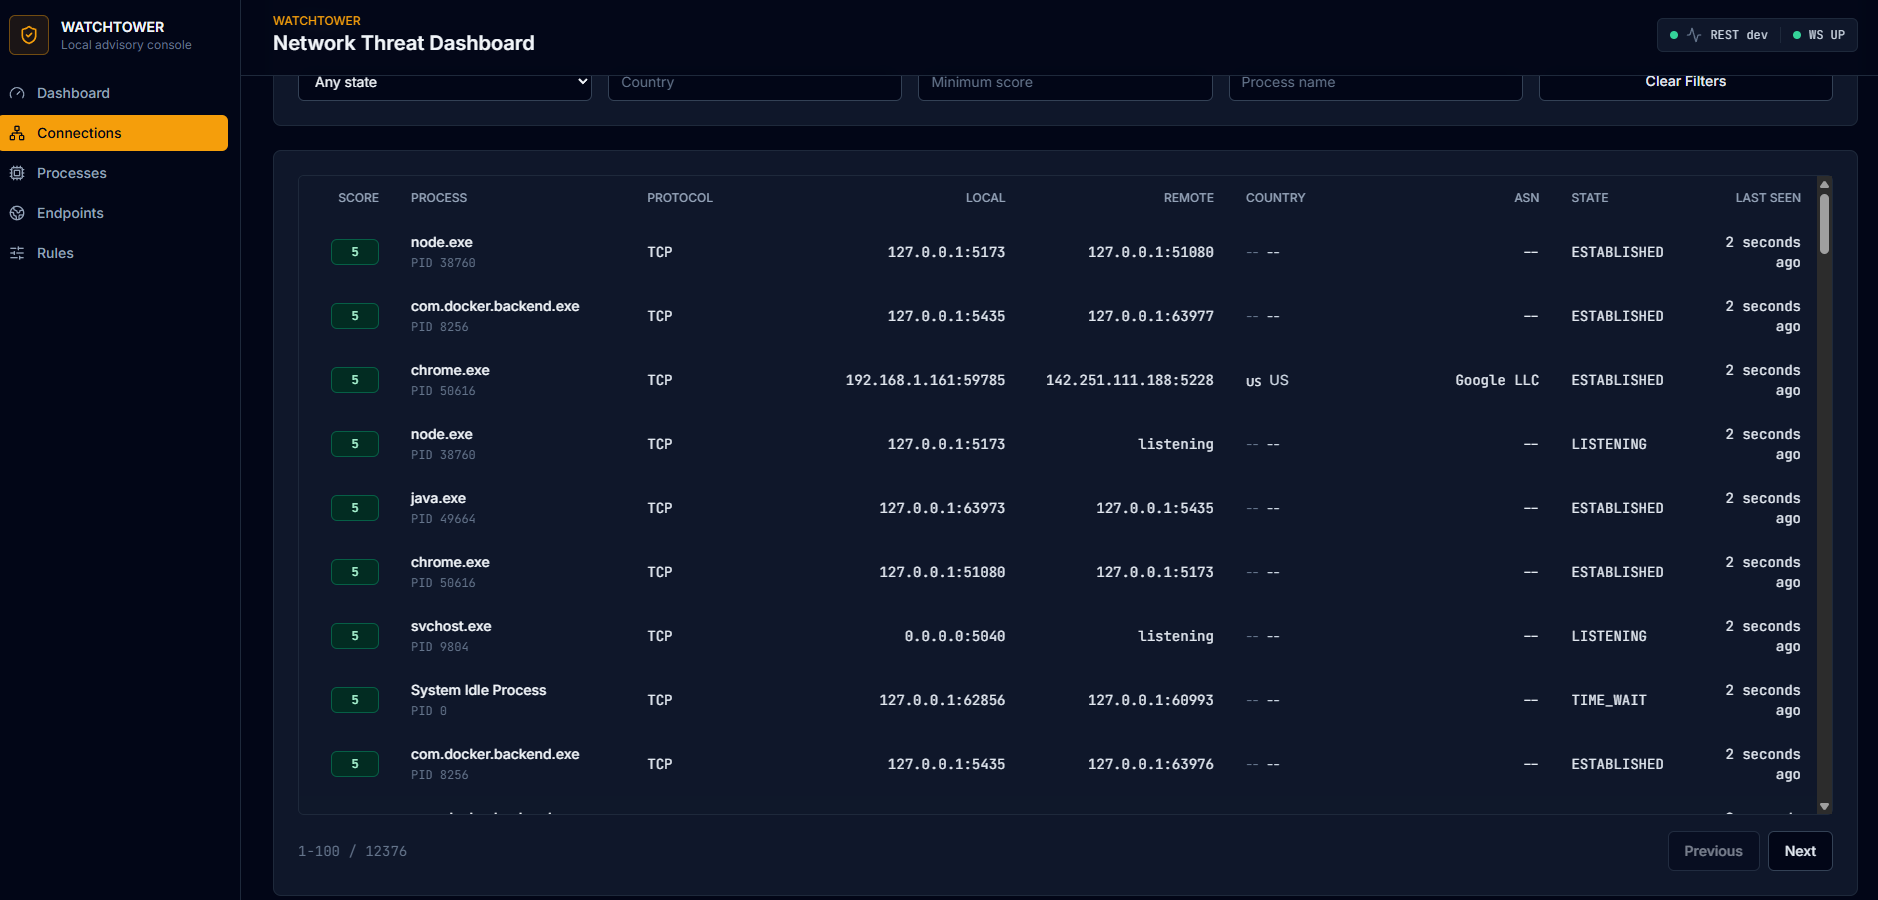1878x900 pixels.
Task: Click the LAST SEEN column header
Action: (x=1768, y=198)
